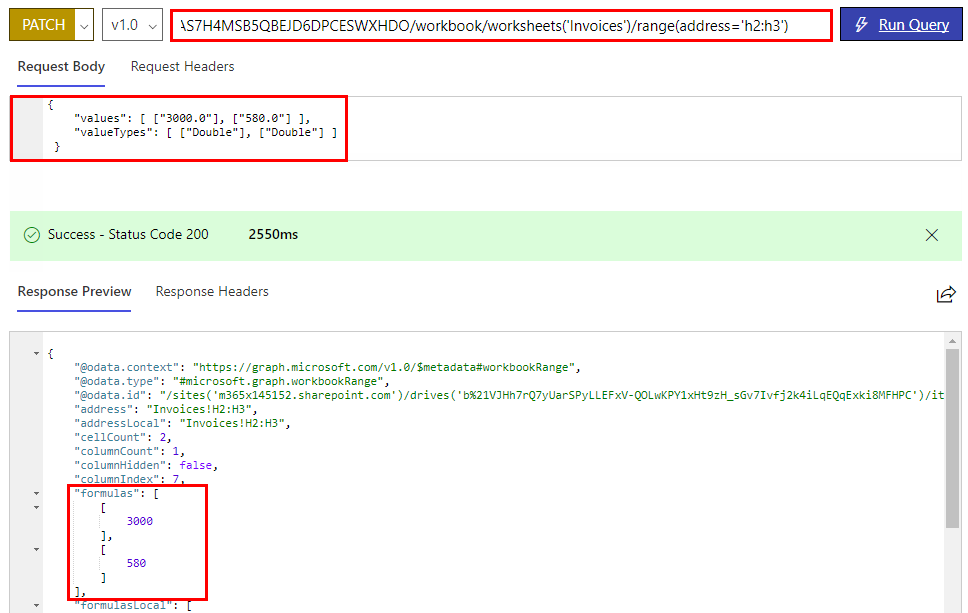
Task: Click the "columnHidden" false value
Action: click(196, 465)
